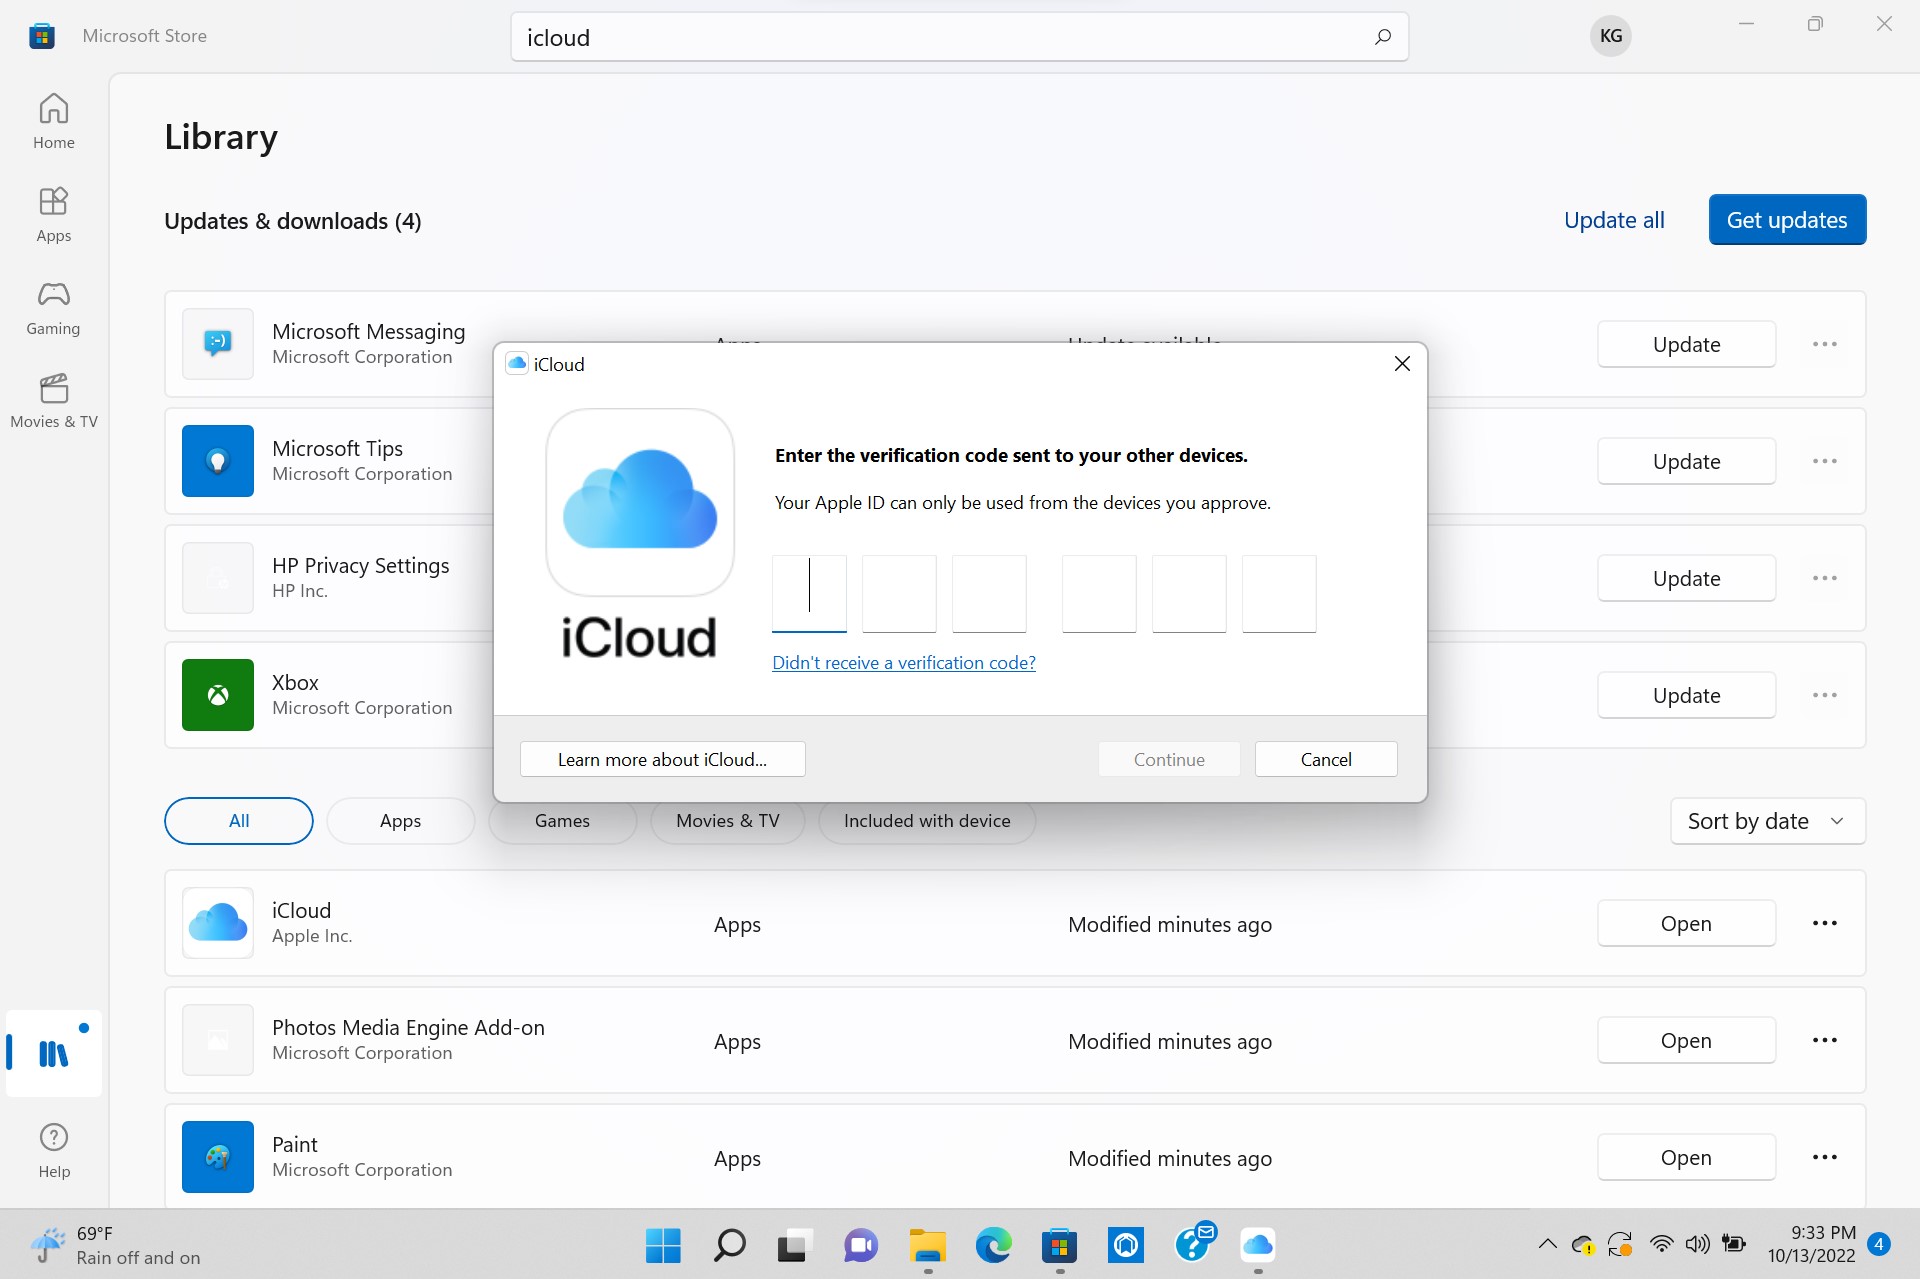
Task: Open the Library sidebar icon
Action: tap(54, 1053)
